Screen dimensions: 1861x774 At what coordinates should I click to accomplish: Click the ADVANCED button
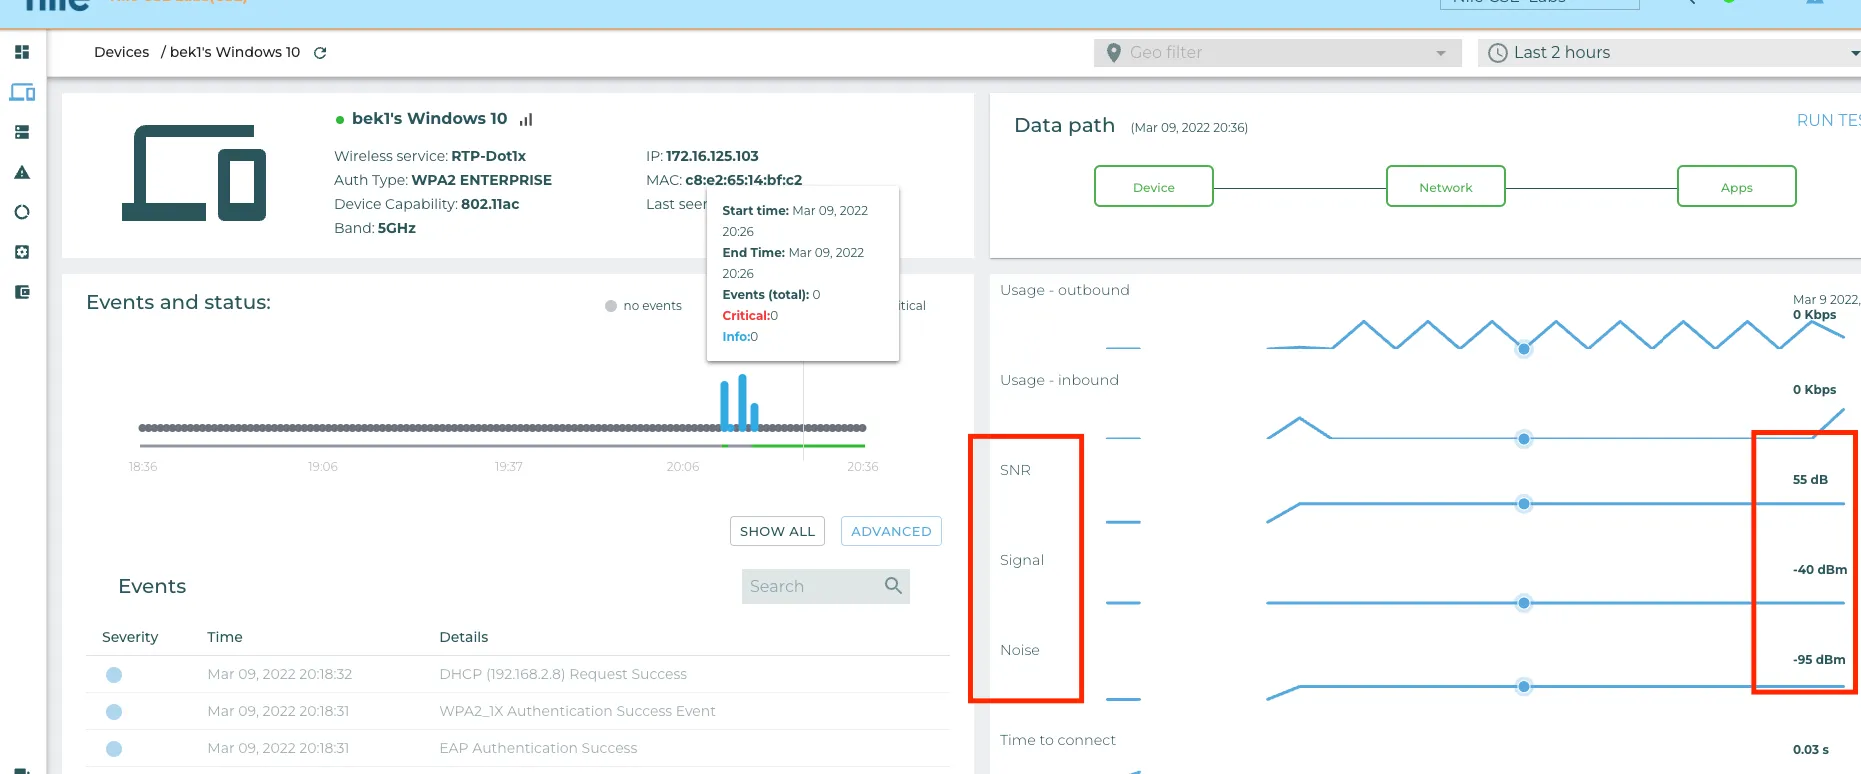point(891,531)
